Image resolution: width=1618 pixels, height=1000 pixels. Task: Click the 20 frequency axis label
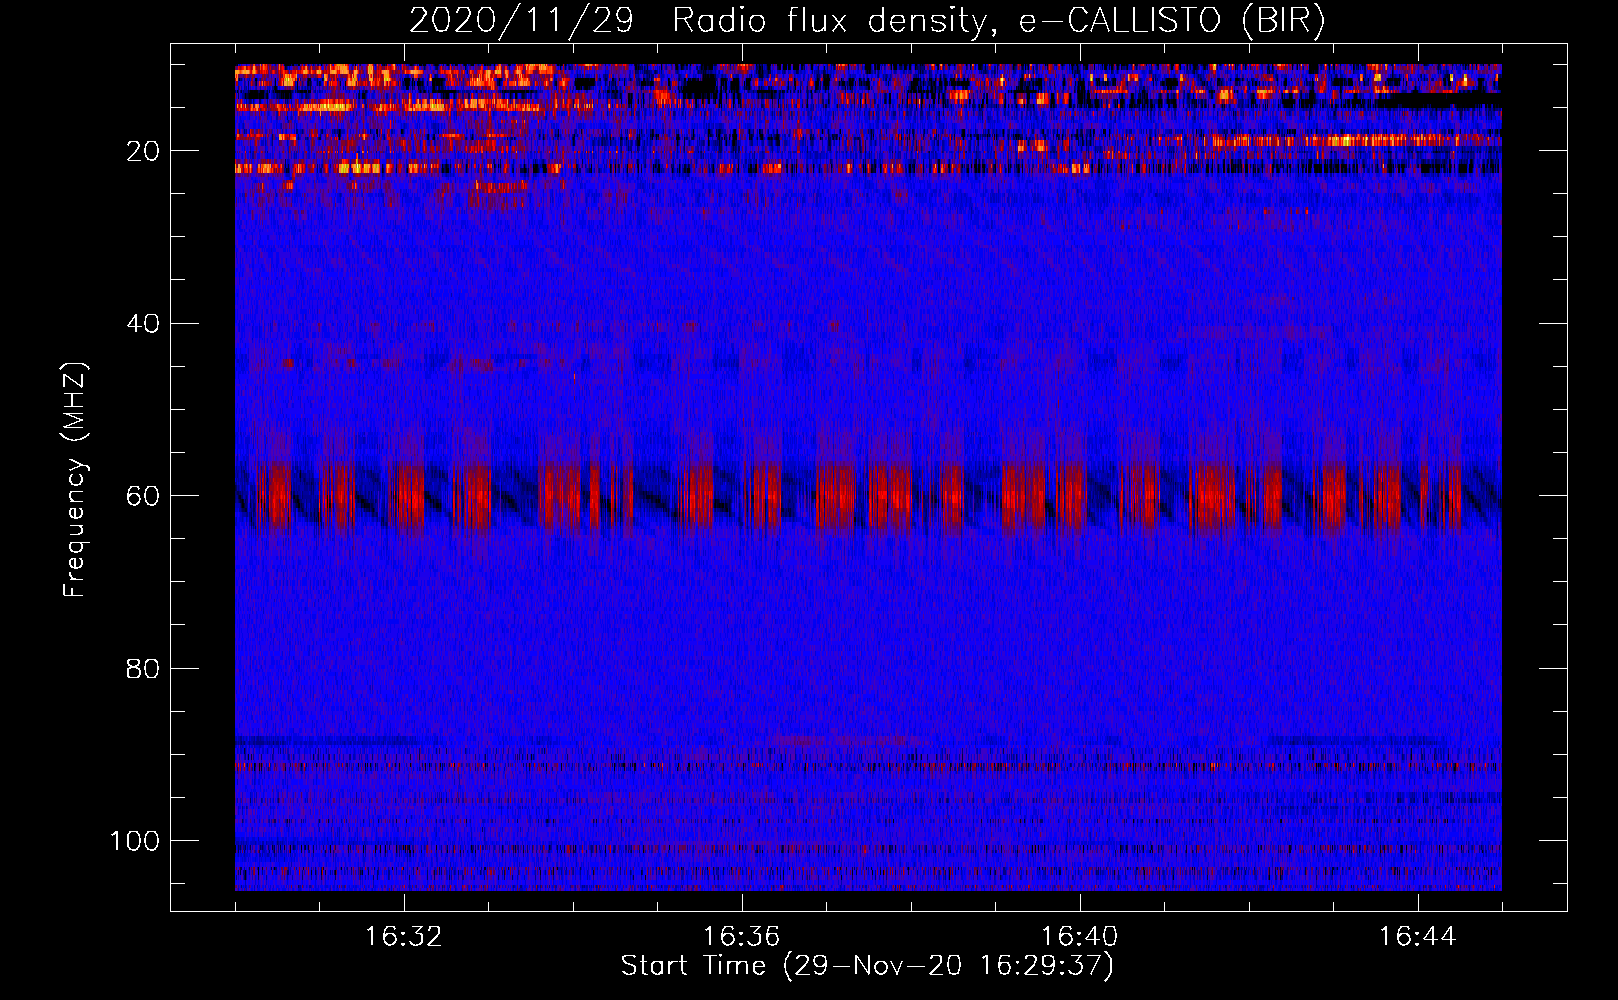pos(143,151)
